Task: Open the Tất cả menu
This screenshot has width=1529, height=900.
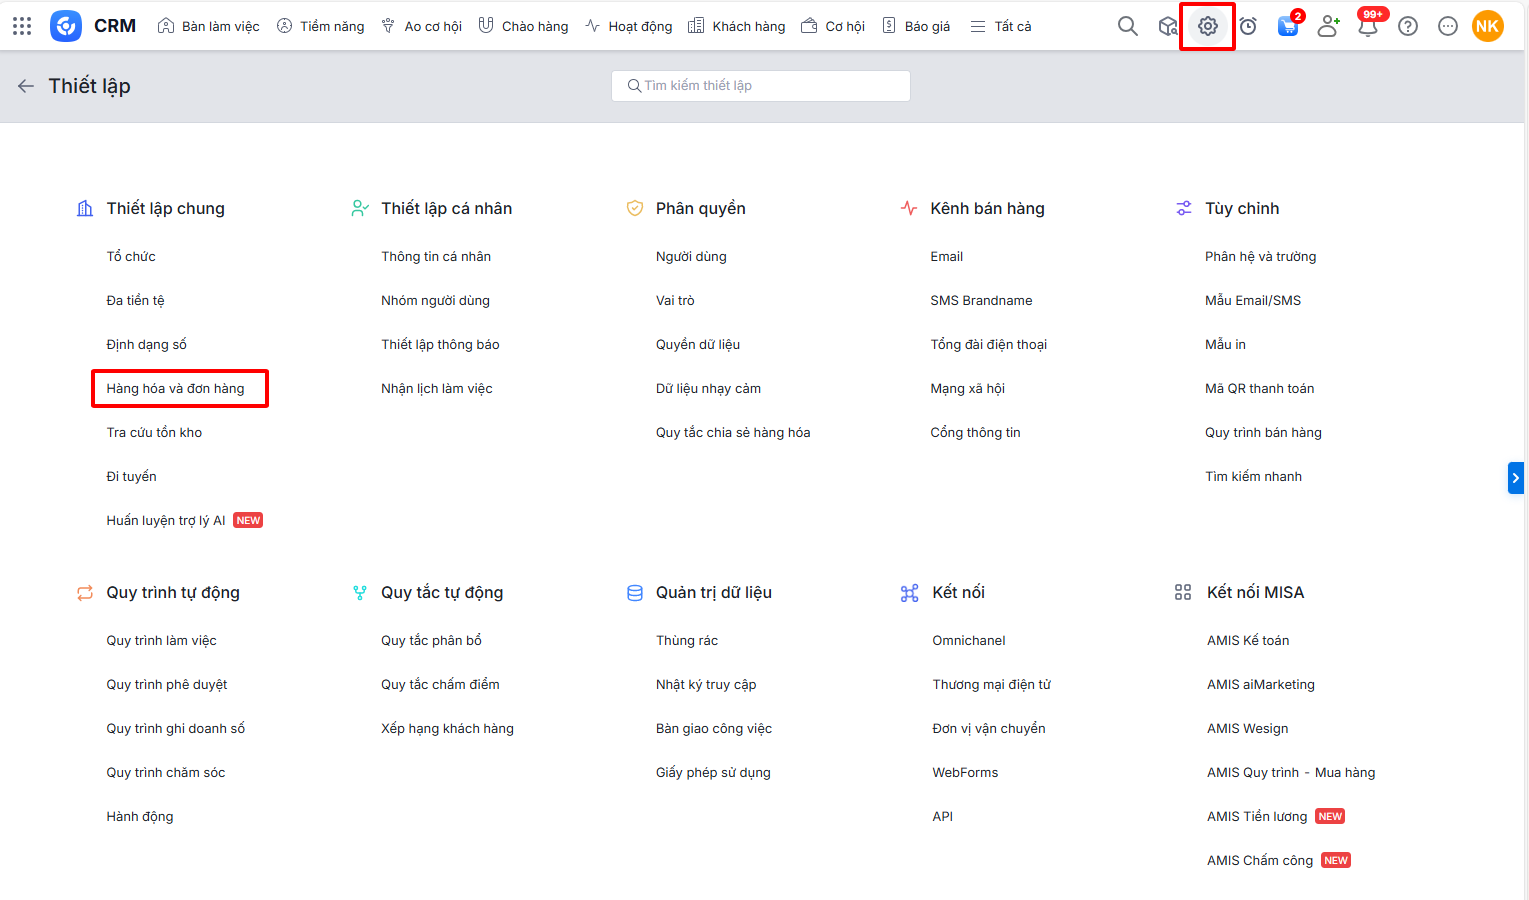Action: tap(1001, 26)
